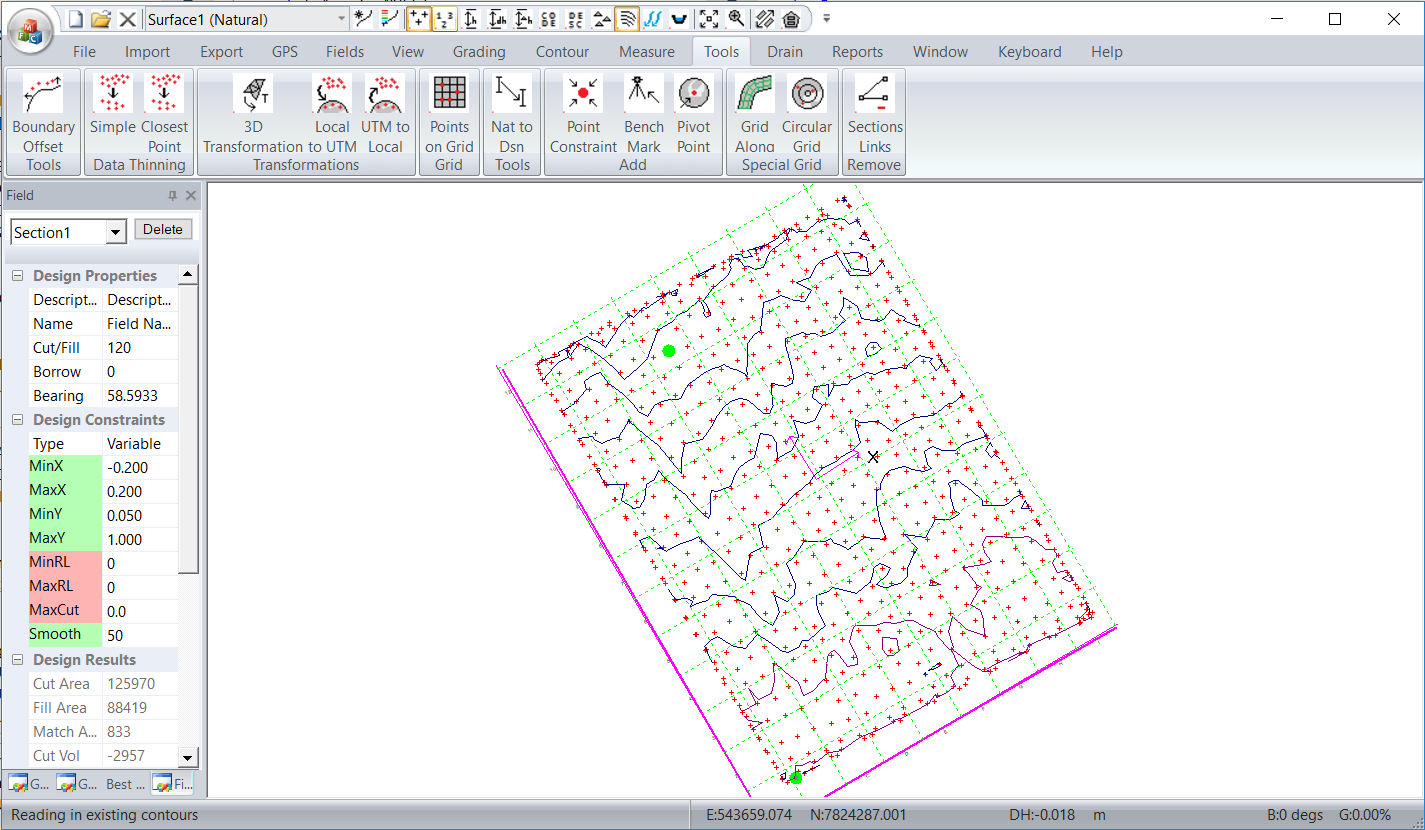Open the Surface1 (Natural) dropdown

coord(341,19)
